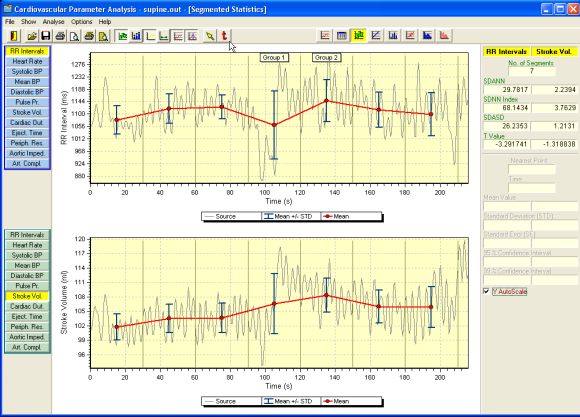
Task: Toggle Mean +/- STD legend in upper chart
Action: pyautogui.click(x=291, y=216)
